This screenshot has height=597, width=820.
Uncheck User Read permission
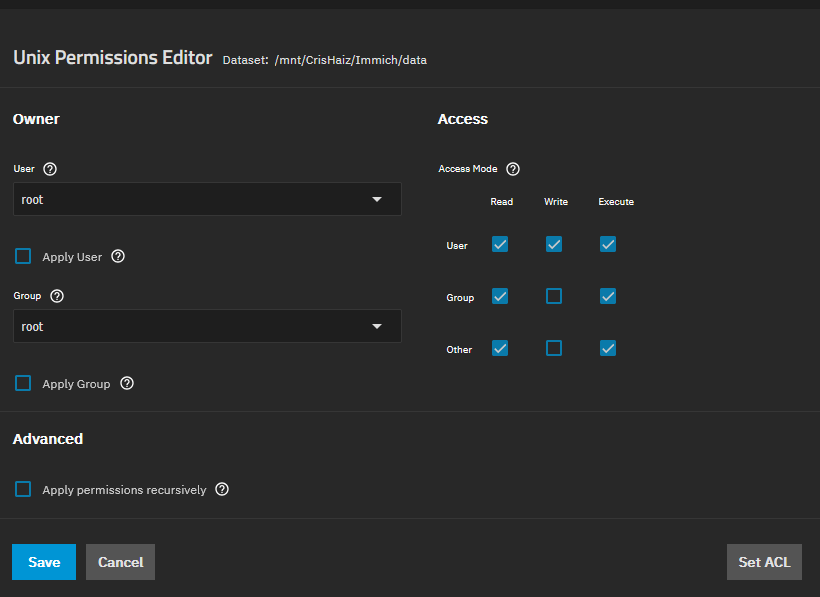(500, 244)
